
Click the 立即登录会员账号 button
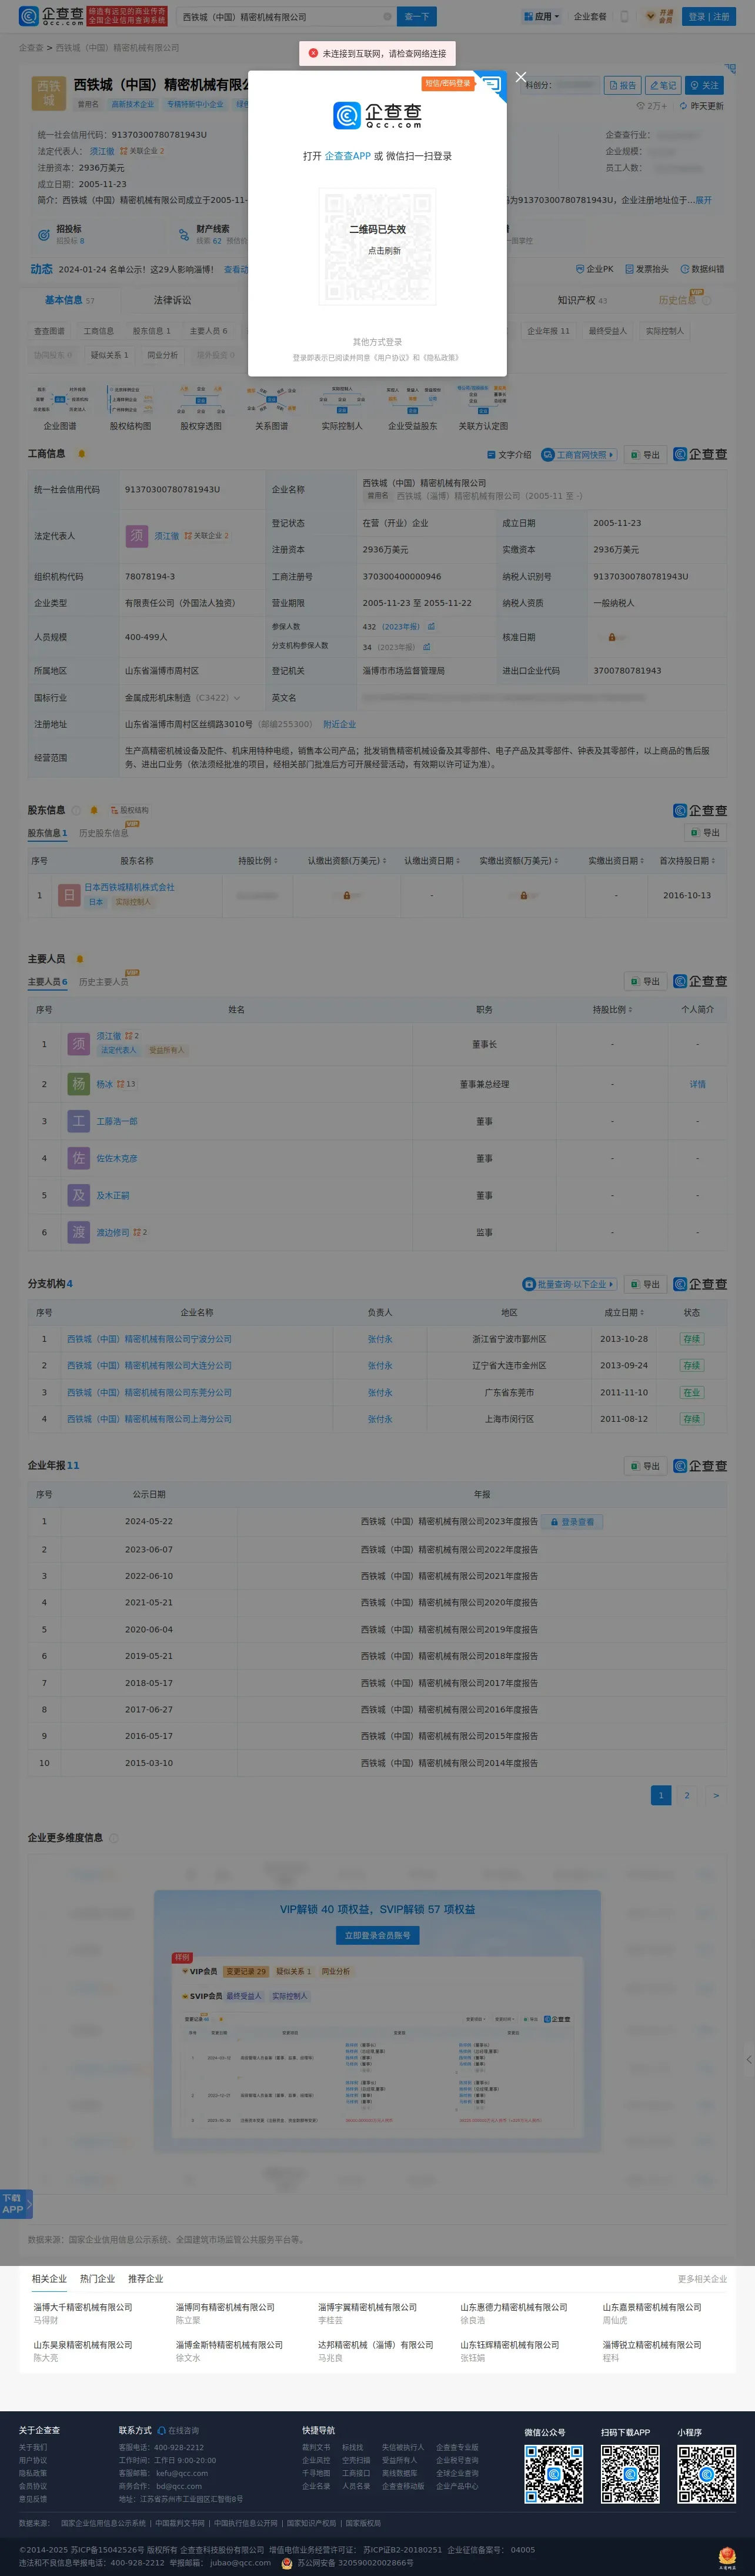(377, 1936)
